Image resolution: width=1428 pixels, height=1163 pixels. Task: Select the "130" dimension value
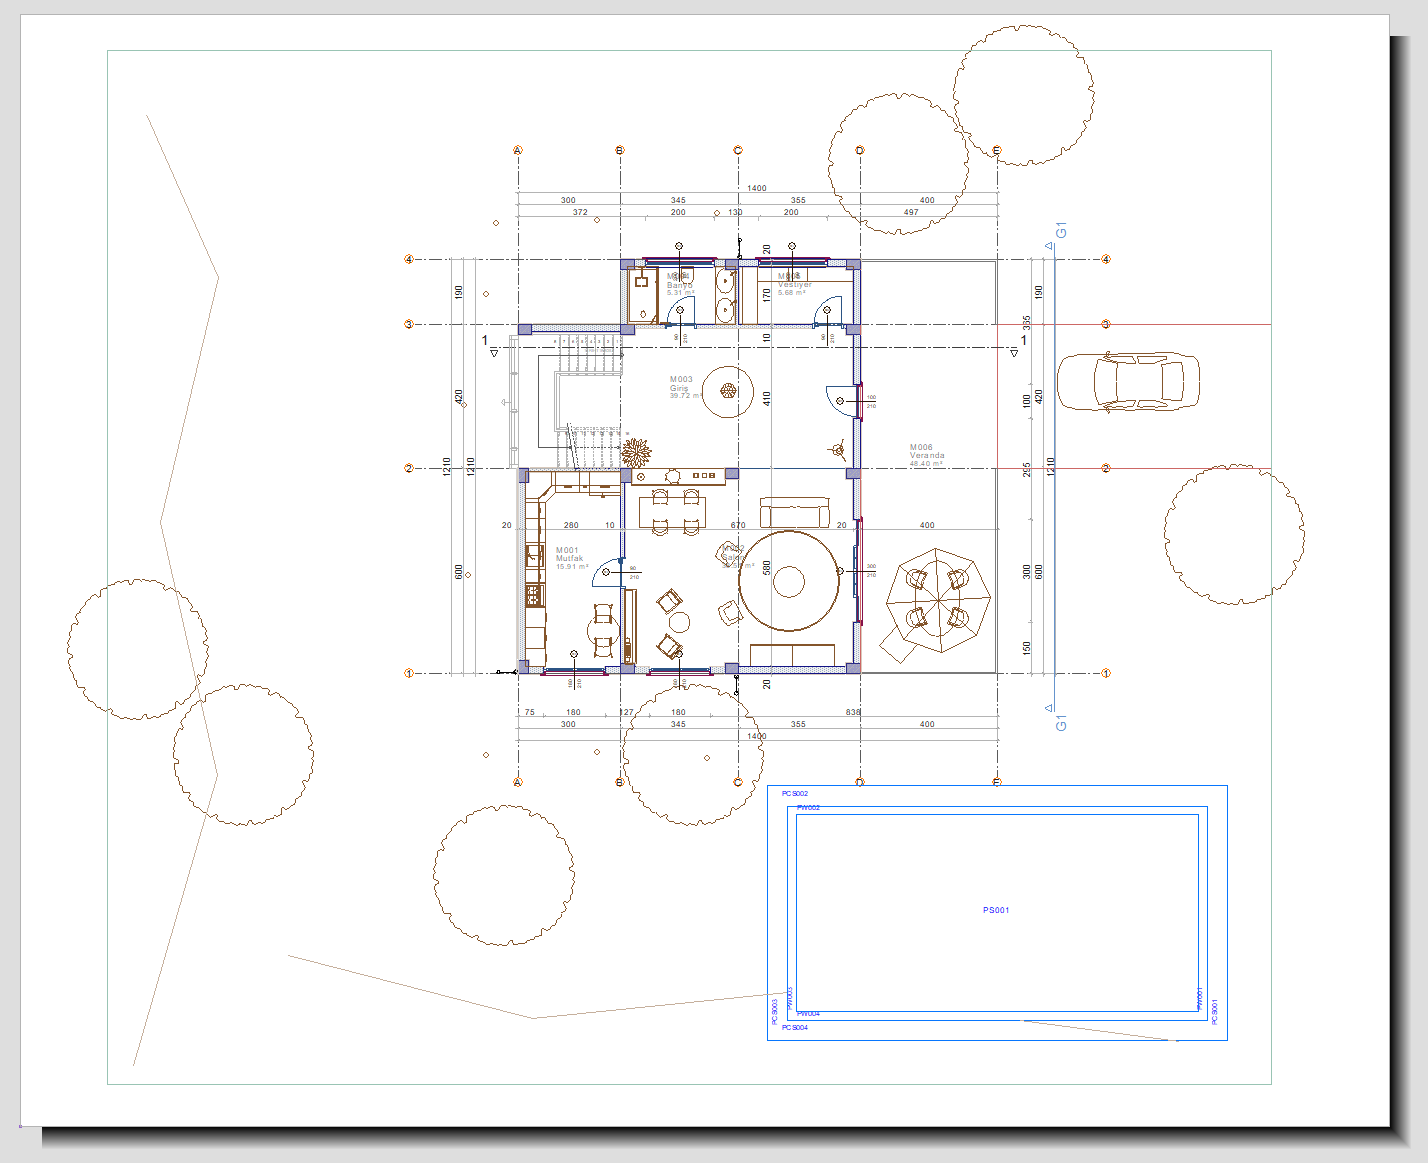(x=735, y=212)
